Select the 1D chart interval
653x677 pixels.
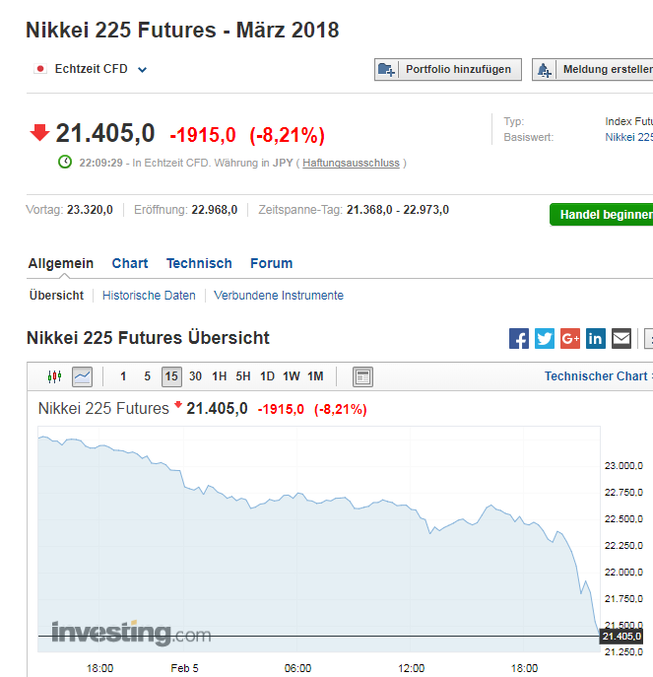tap(267, 377)
